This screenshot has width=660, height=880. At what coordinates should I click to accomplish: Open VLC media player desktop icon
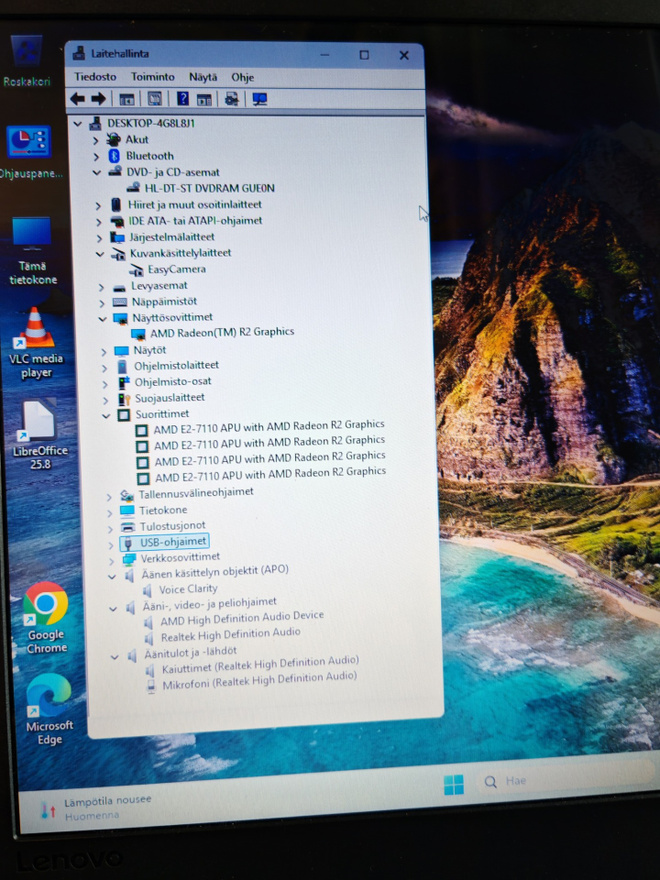[35, 343]
